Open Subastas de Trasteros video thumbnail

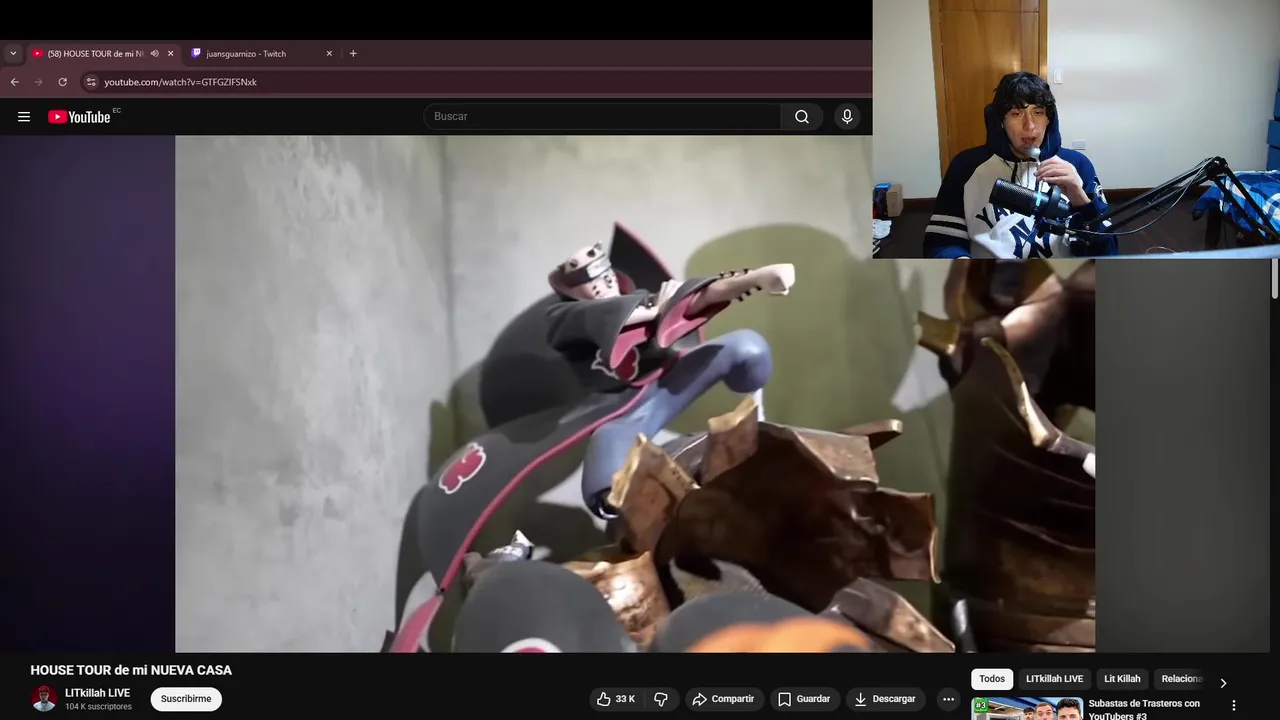[x=1027, y=709]
